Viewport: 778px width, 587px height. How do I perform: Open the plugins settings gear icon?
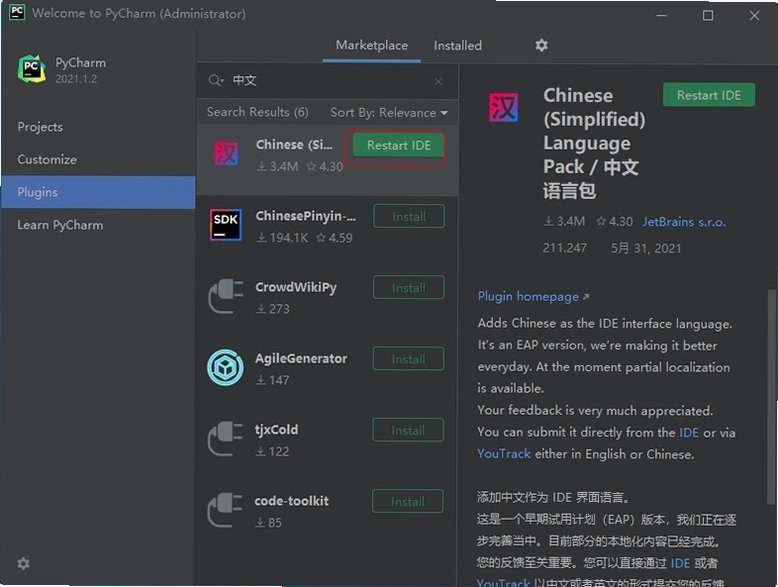pos(541,45)
